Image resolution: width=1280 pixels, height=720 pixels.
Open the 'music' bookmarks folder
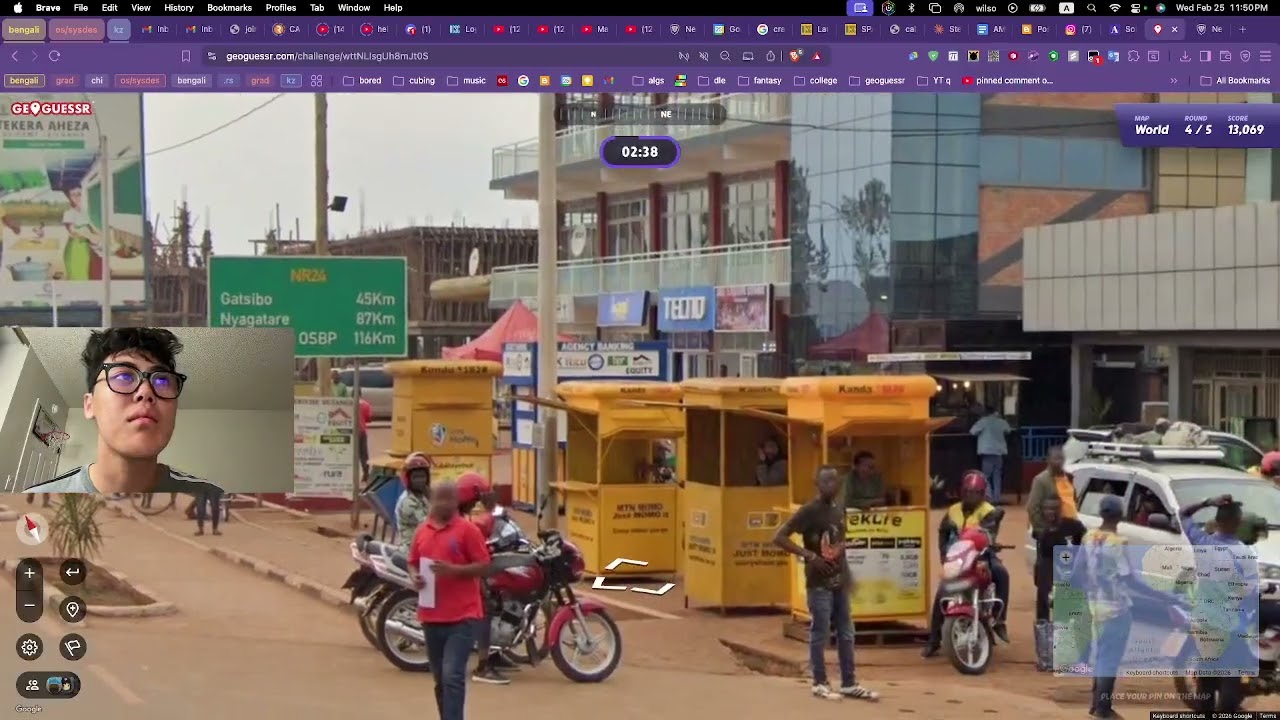pyautogui.click(x=466, y=80)
